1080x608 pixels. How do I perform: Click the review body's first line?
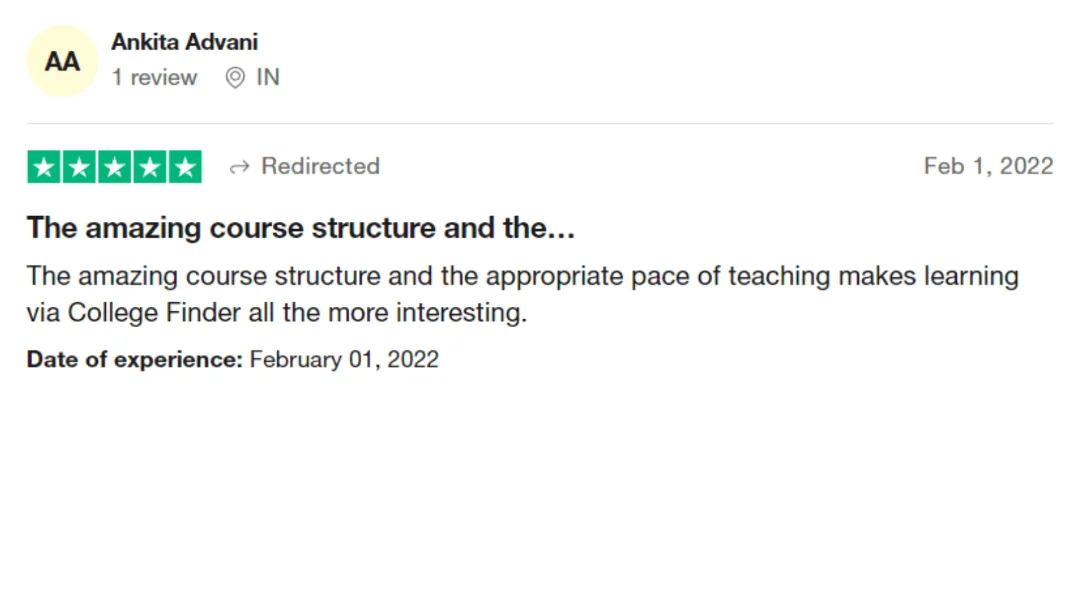pos(522,276)
